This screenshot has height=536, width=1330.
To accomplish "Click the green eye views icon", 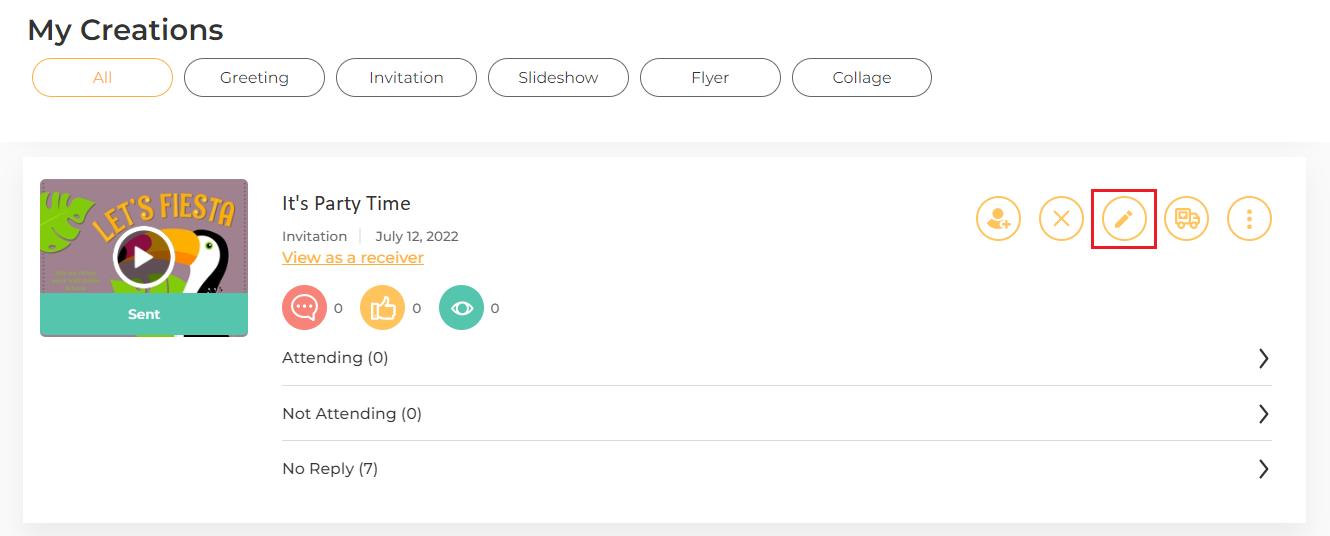I will 461,308.
